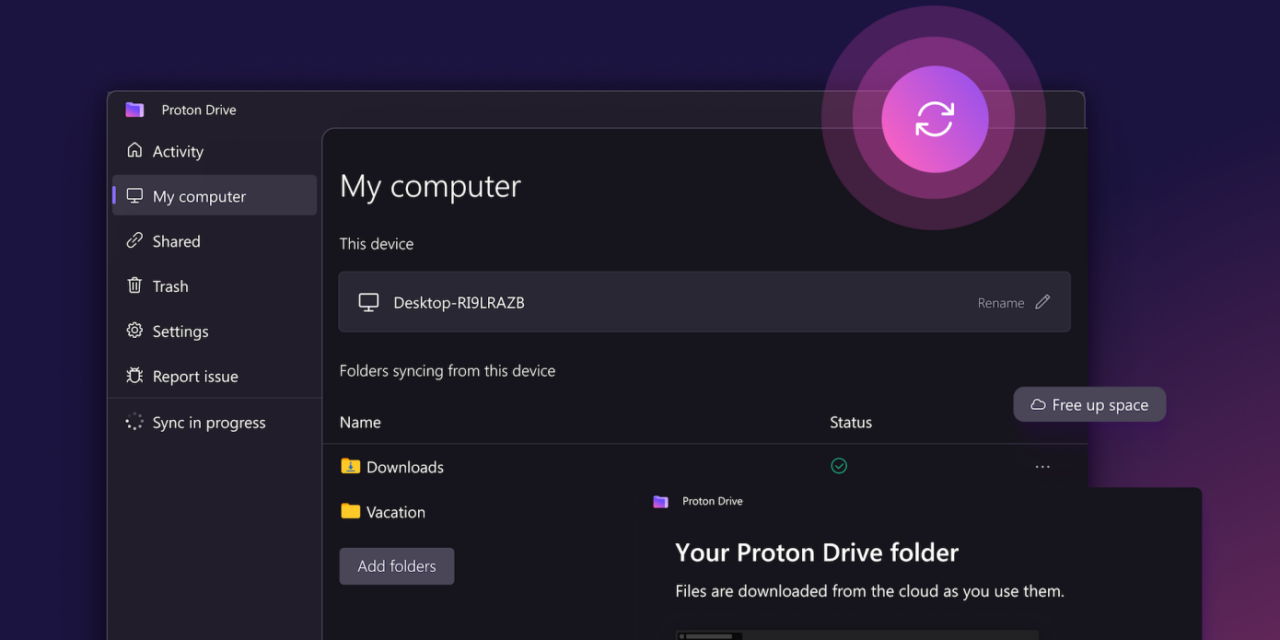This screenshot has height=640, width=1280.
Task: Click the Downloads folder icon
Action: (x=350, y=466)
